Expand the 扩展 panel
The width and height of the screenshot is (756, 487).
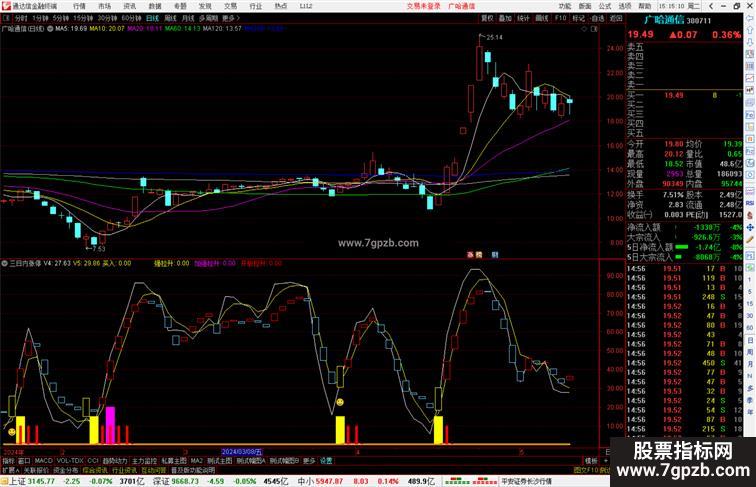[x=10, y=470]
